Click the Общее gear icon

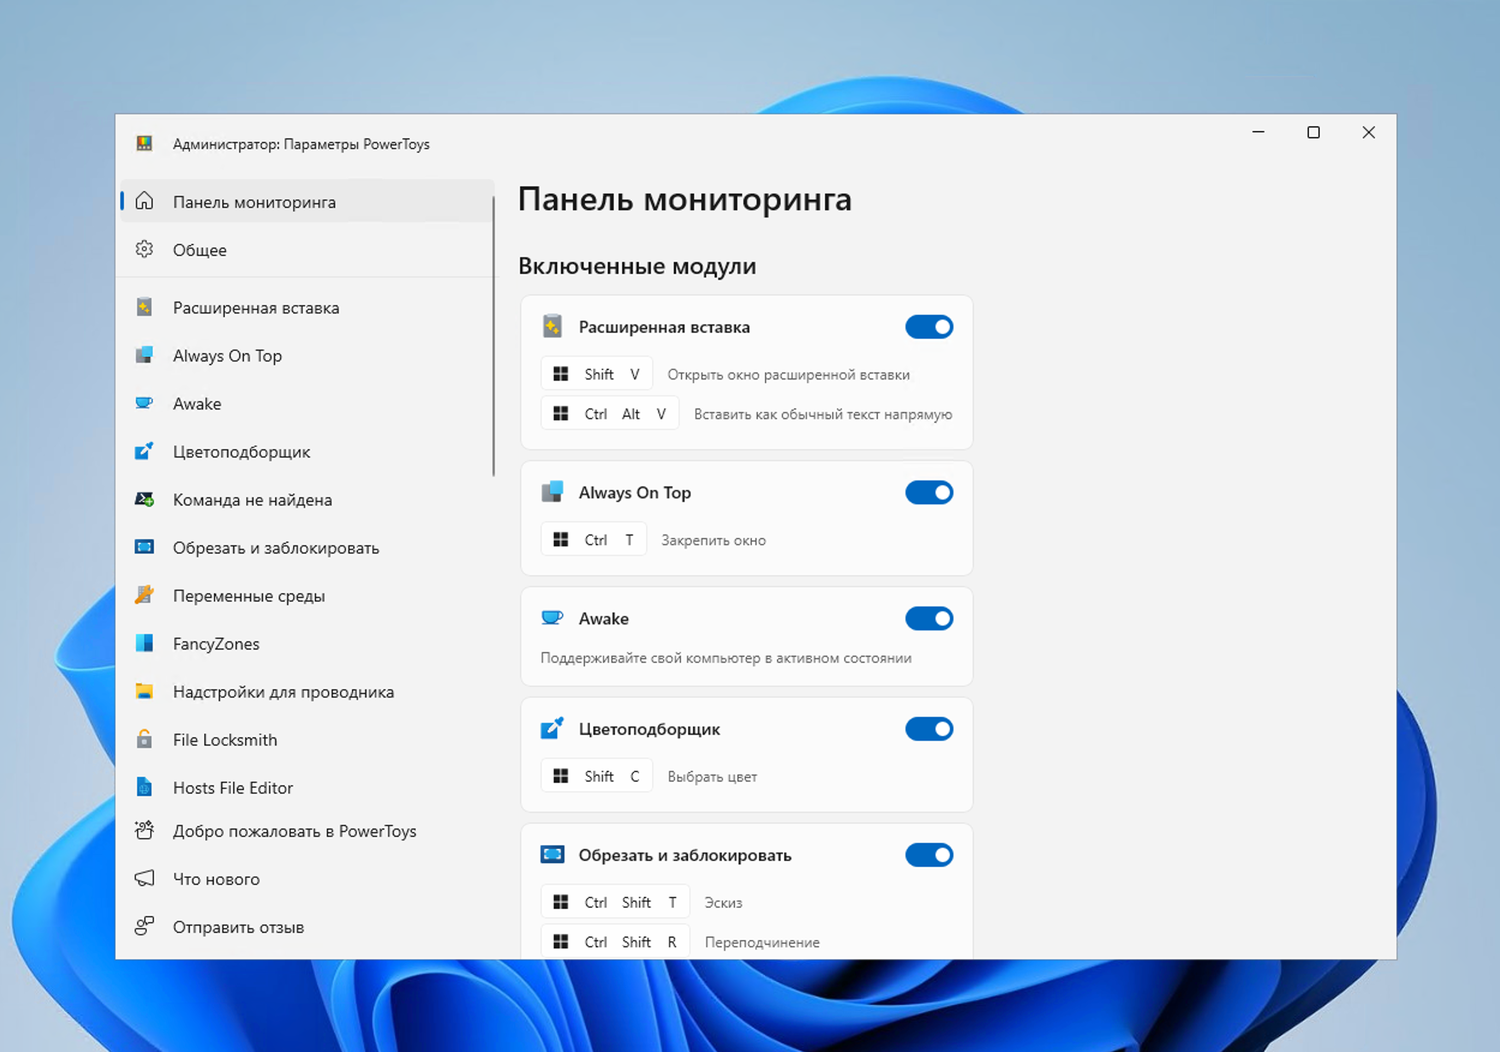pyautogui.click(x=145, y=249)
